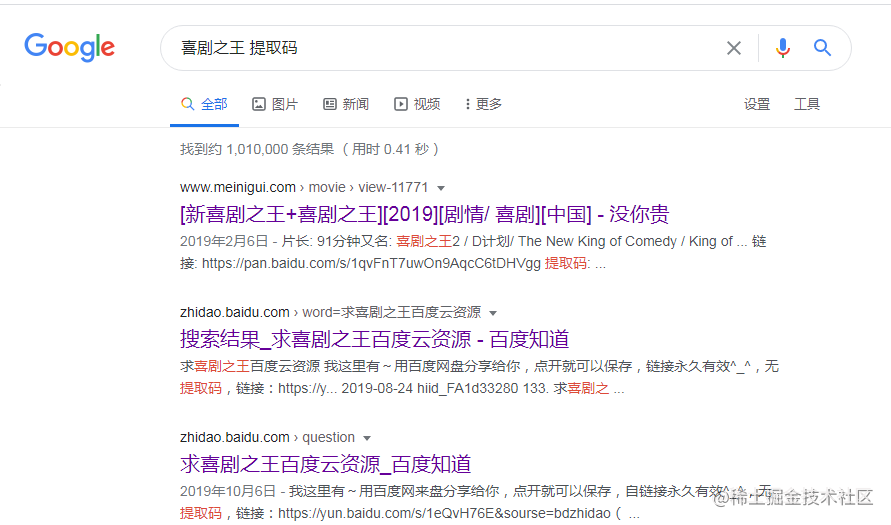891x525 pixels.
Task: Open the 更多 menu
Action: (484, 104)
